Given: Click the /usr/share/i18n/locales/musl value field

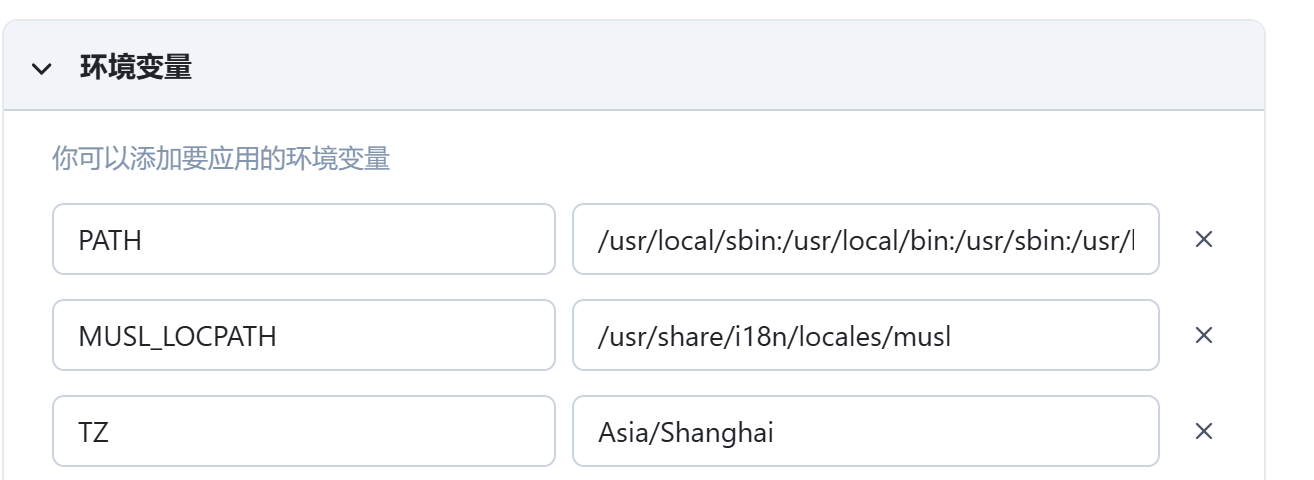Looking at the screenshot, I should (865, 335).
